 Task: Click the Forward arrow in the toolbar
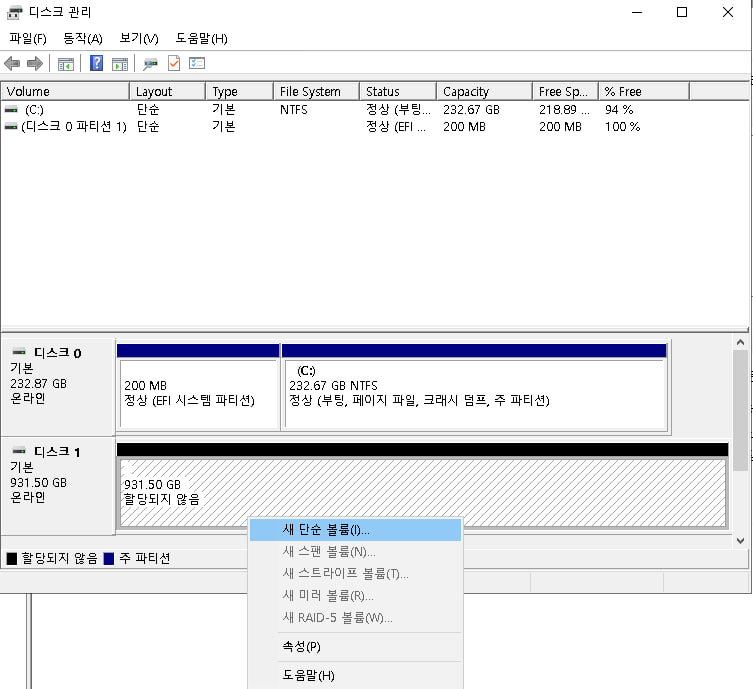tap(35, 64)
